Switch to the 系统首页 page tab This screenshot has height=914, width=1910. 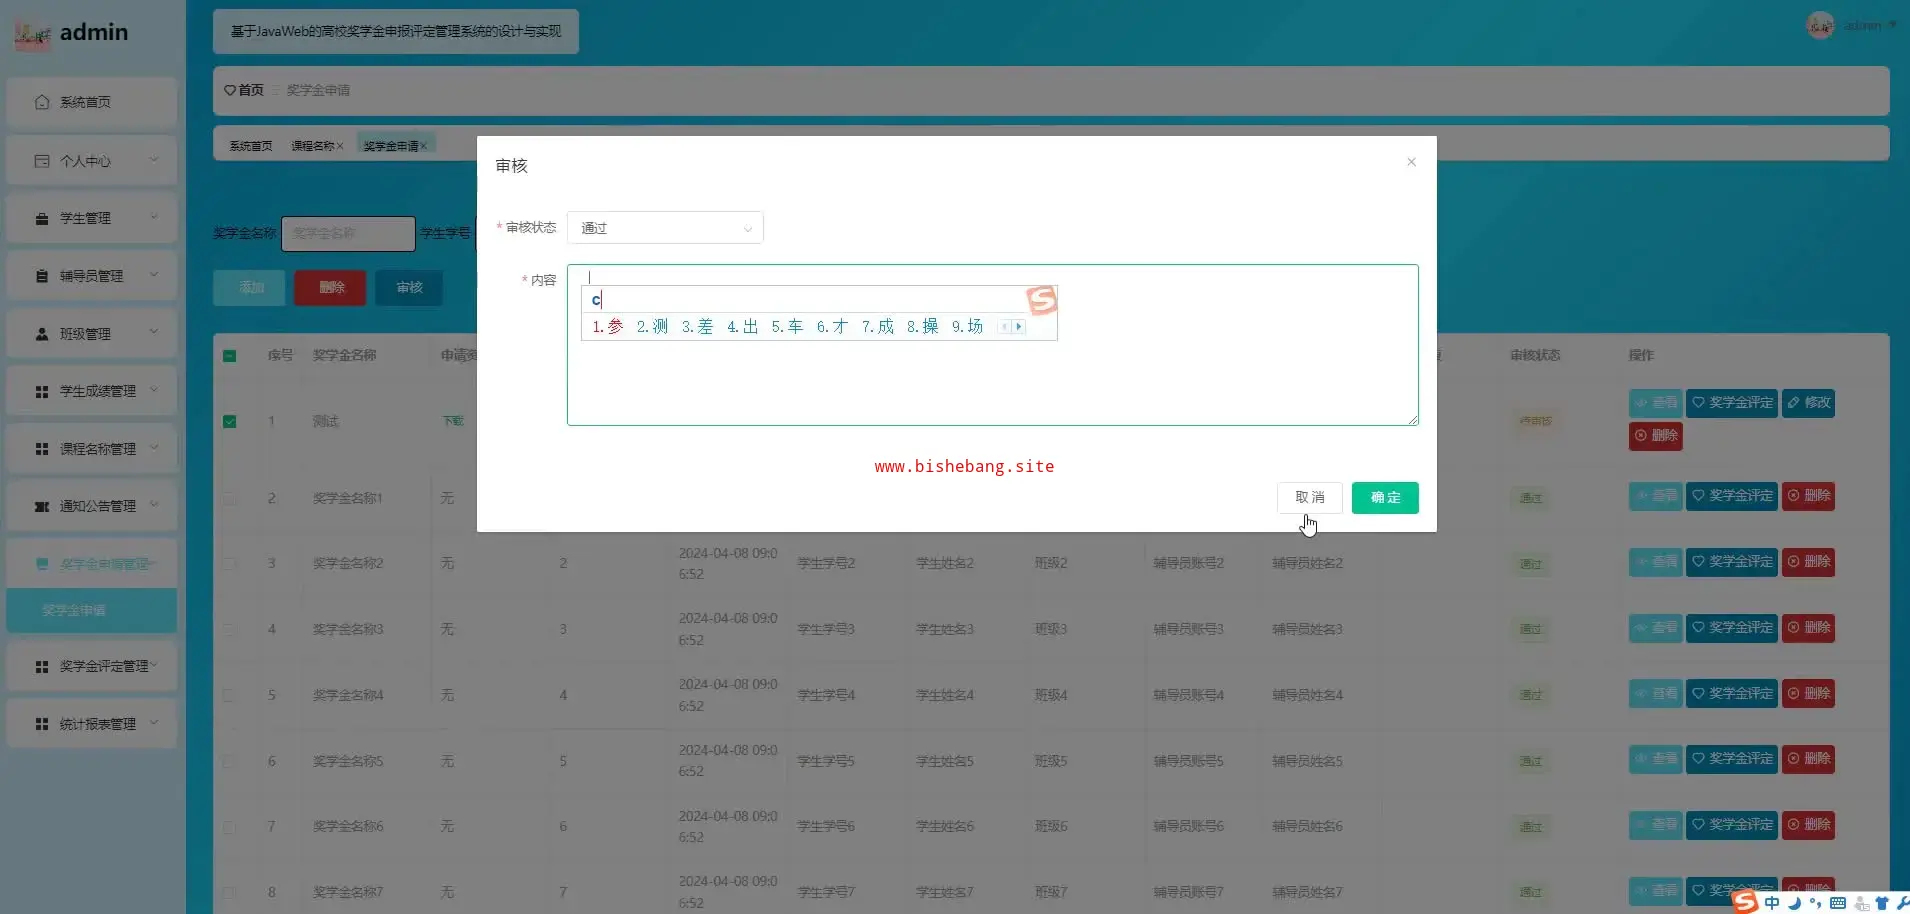pos(251,146)
